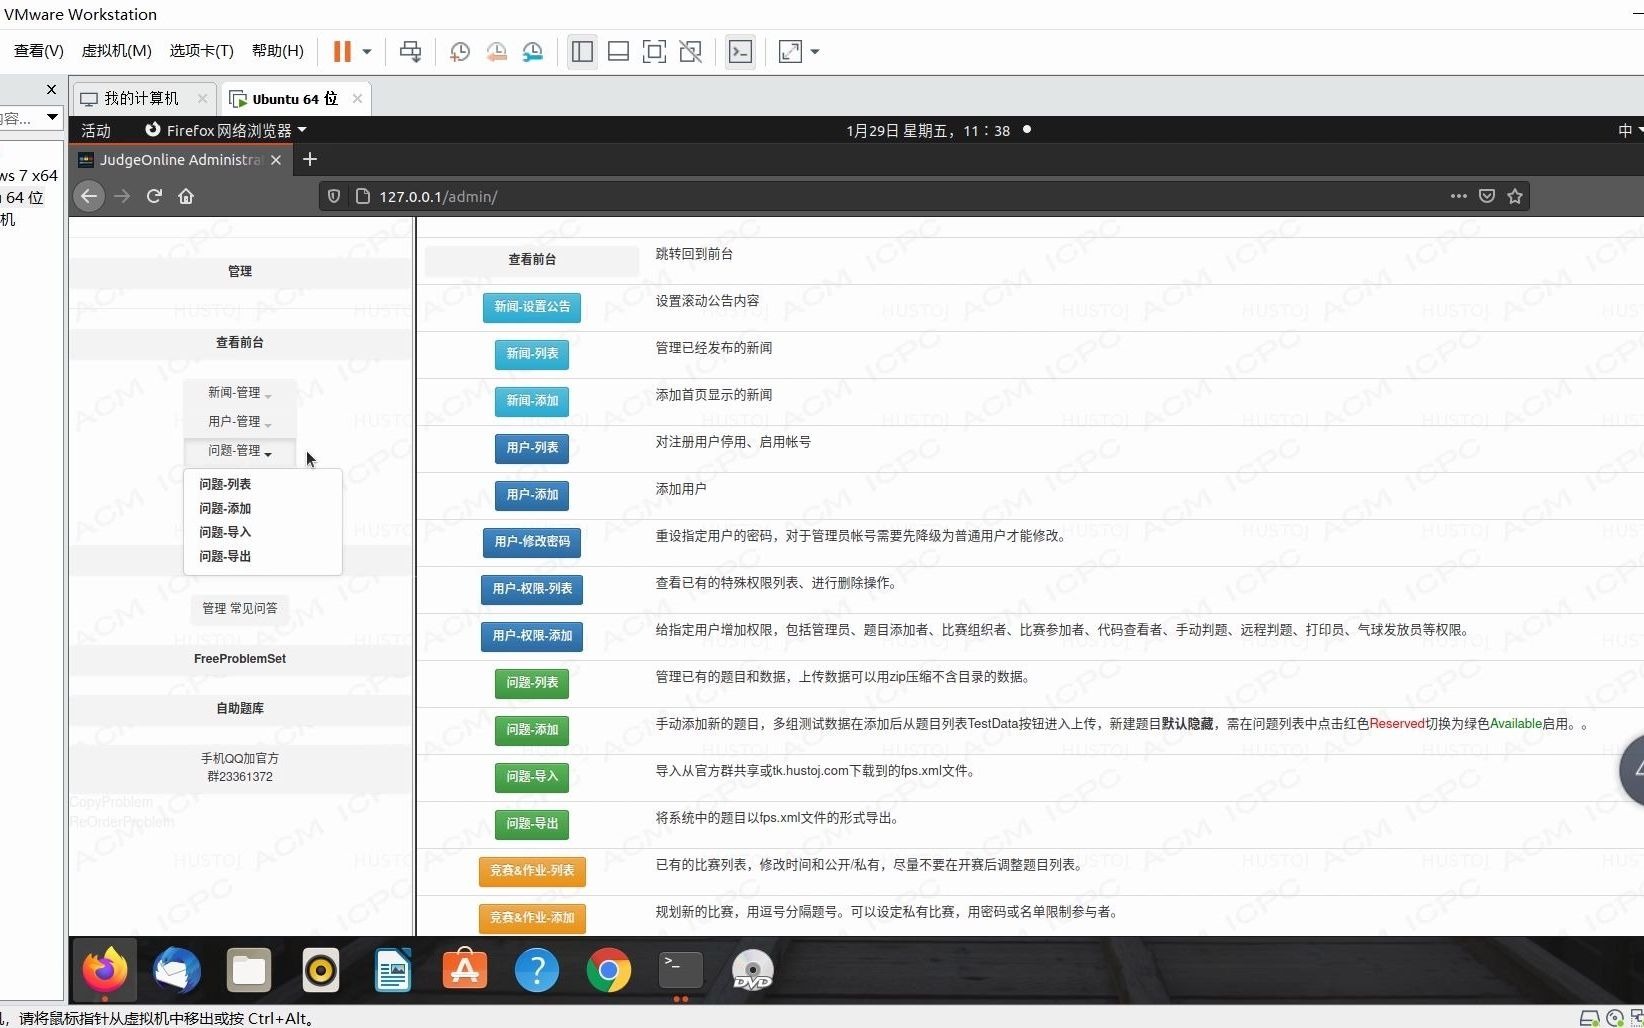The width and height of the screenshot is (1644, 1028).
Task: Open a new Firefox tab
Action: tap(310, 159)
